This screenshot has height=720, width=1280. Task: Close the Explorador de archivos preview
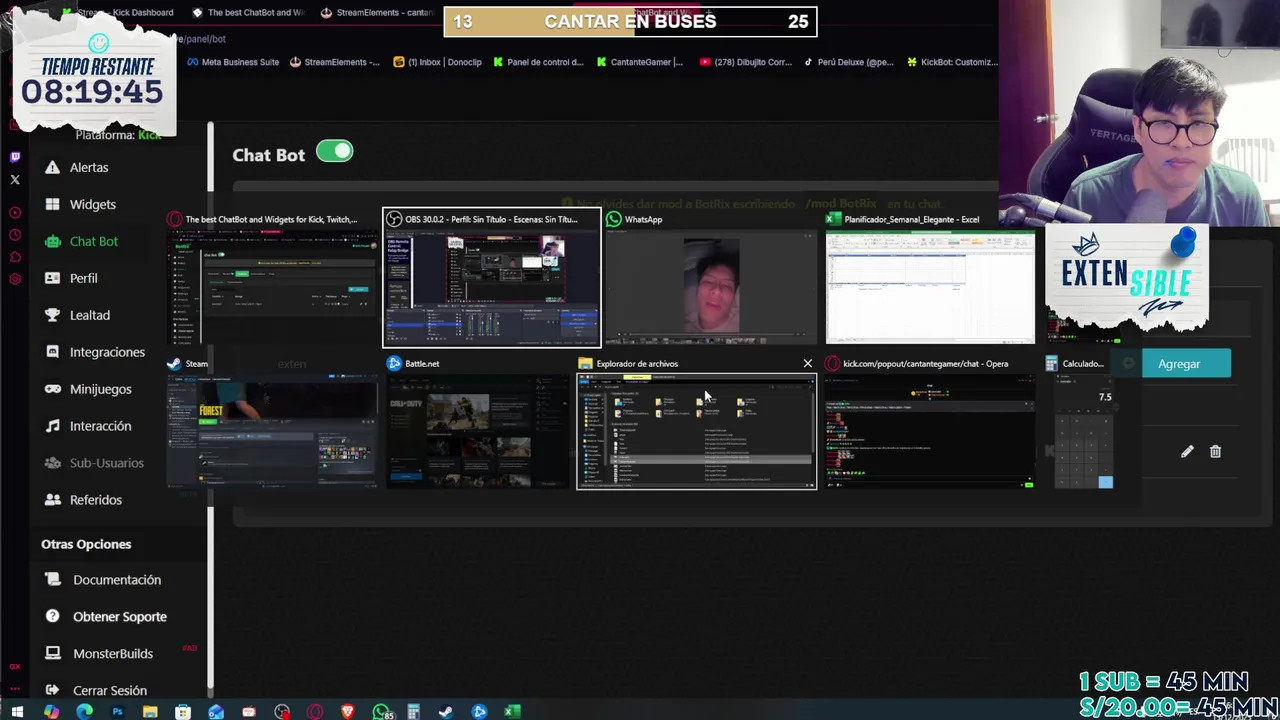click(807, 364)
